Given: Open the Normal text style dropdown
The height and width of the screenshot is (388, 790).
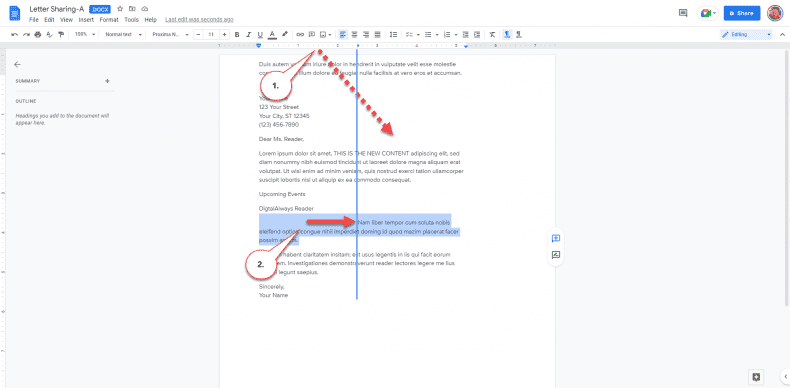Looking at the screenshot, I should click(123, 34).
